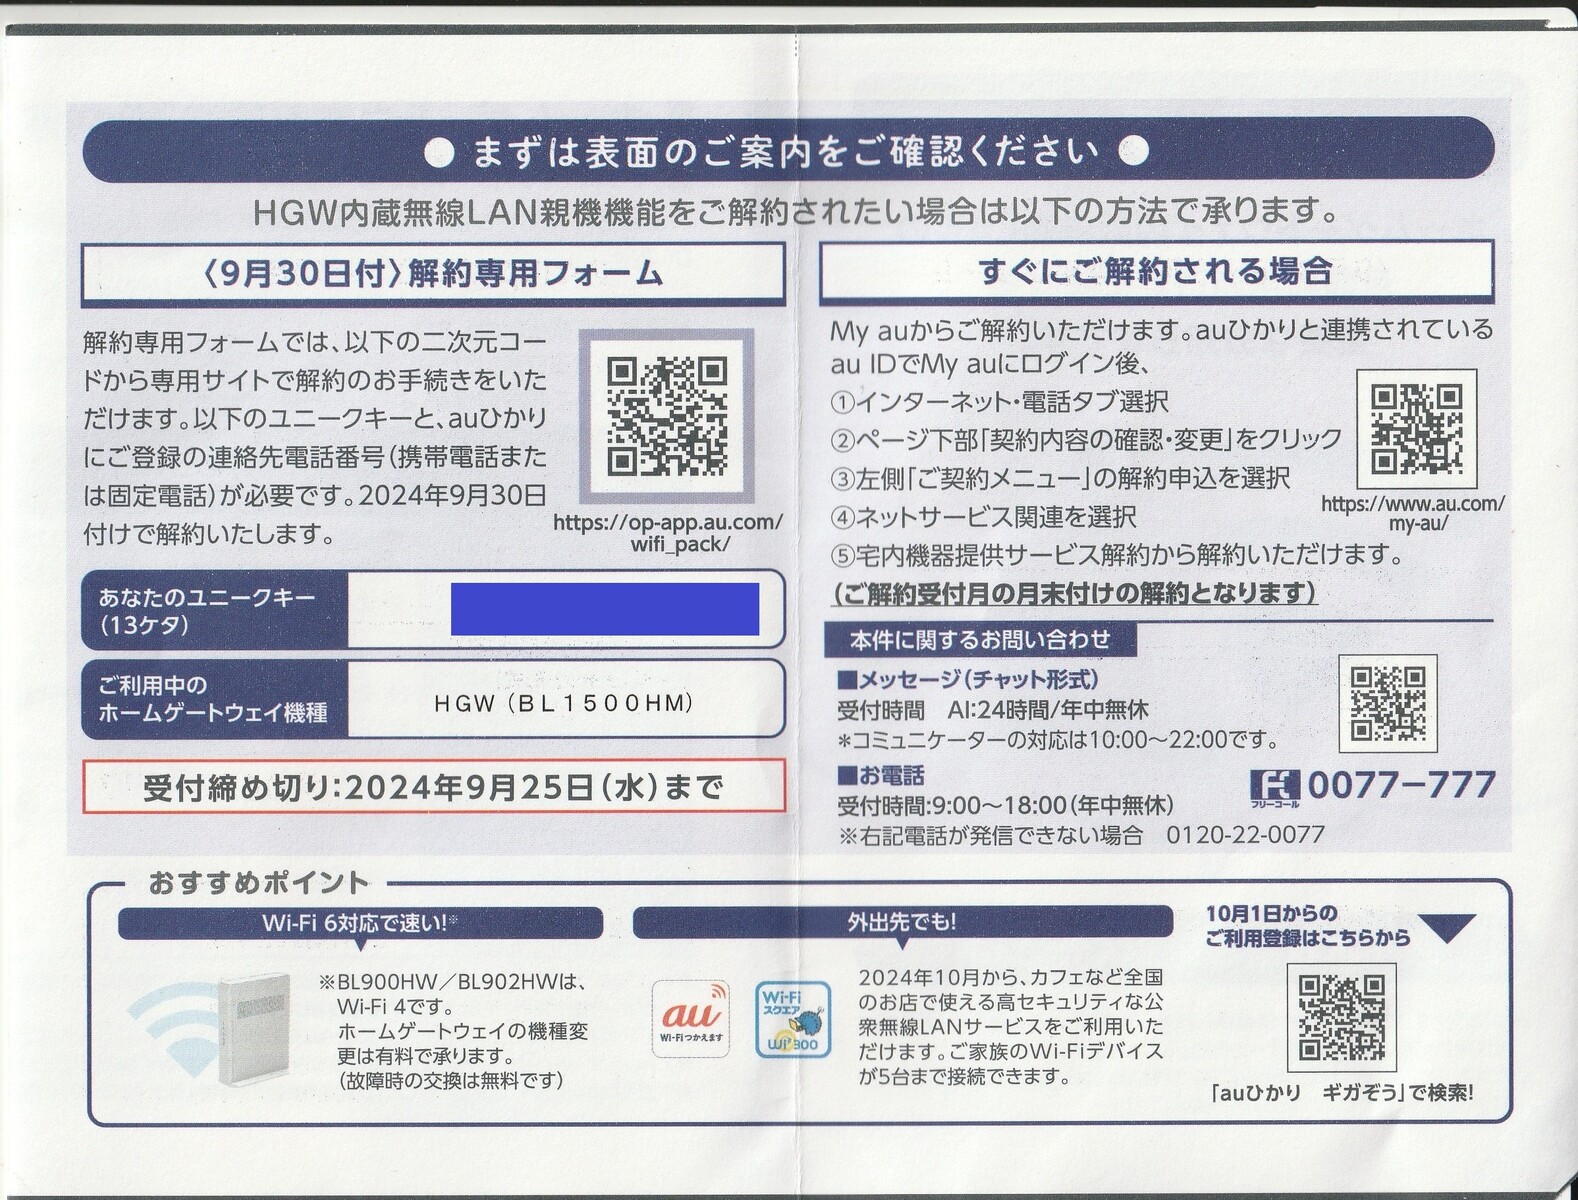The image size is (1578, 1200).
Task: Click the 10月1日からのご利用登録はこちらから label
Action: tap(1308, 926)
